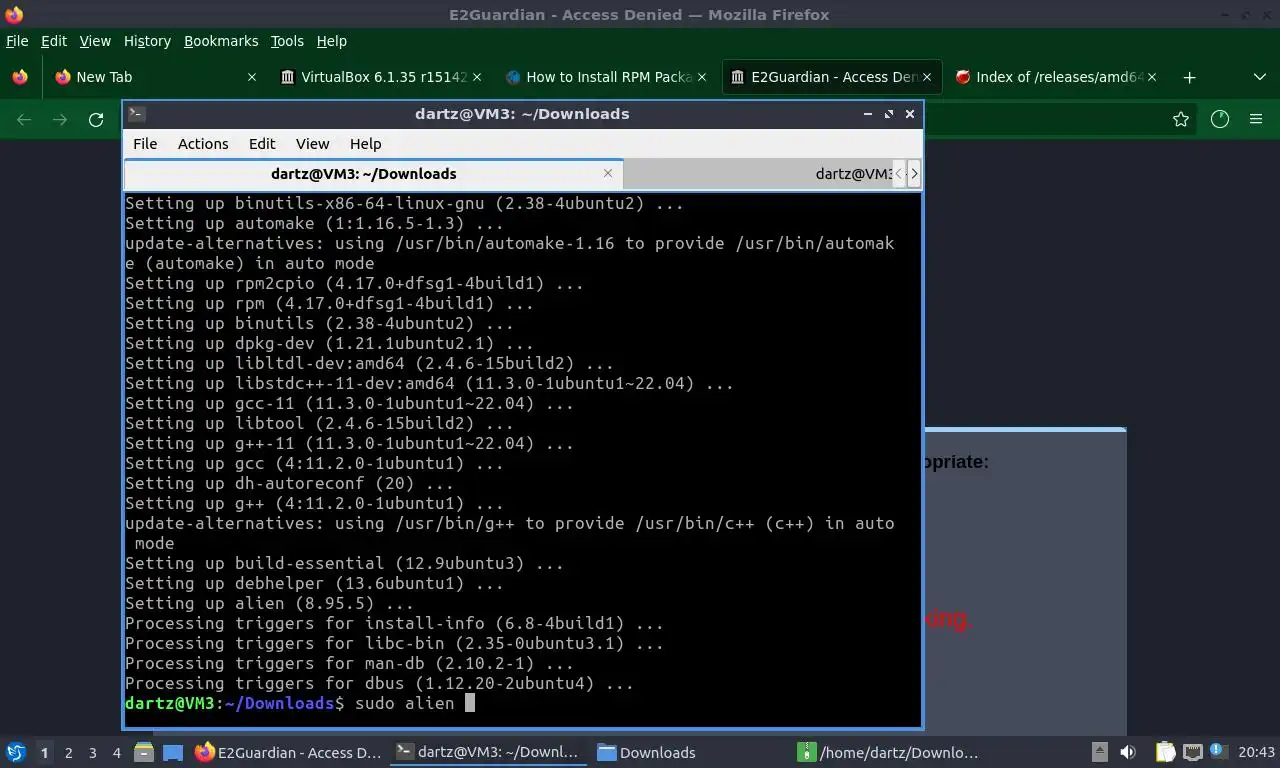Click the clock showing 20:43
The width and height of the screenshot is (1280, 768).
pos(1256,752)
